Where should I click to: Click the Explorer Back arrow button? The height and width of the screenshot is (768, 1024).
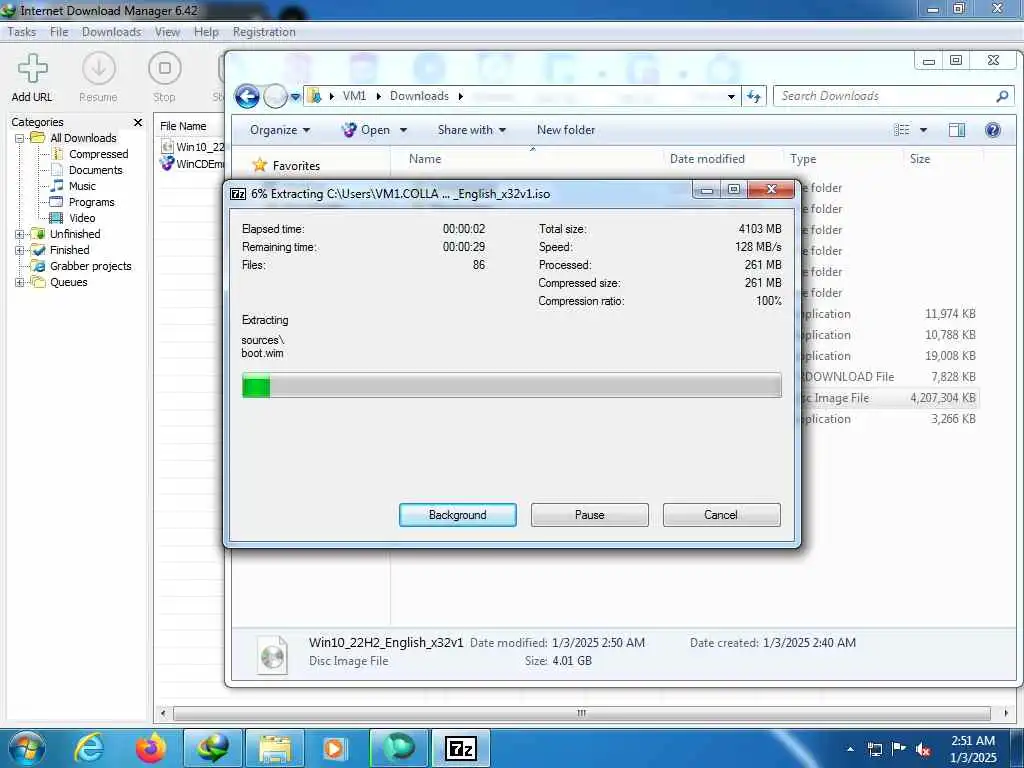[247, 97]
